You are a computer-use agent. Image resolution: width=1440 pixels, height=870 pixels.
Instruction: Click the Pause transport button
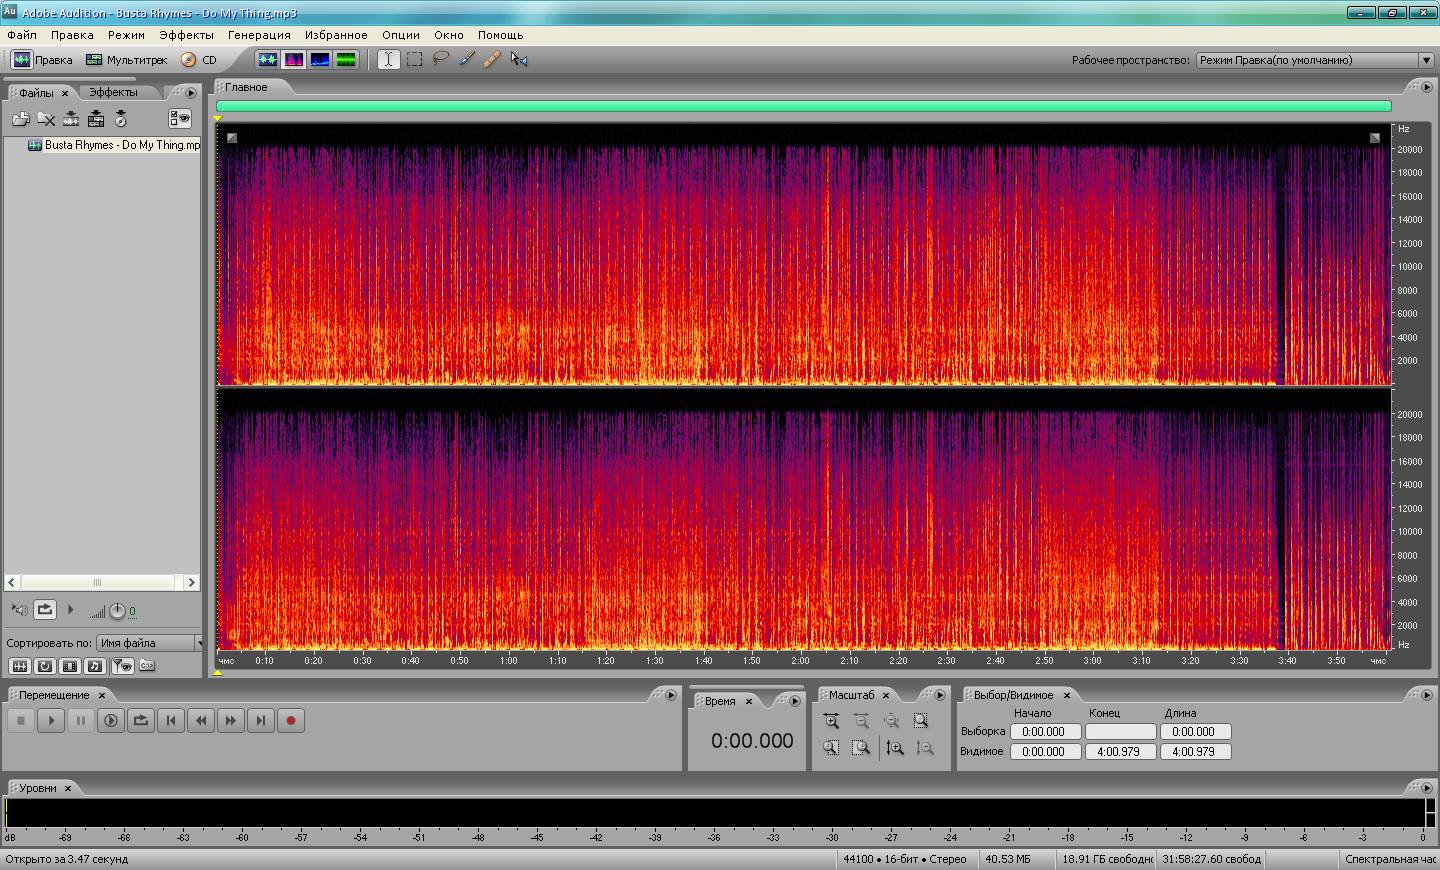tap(81, 720)
